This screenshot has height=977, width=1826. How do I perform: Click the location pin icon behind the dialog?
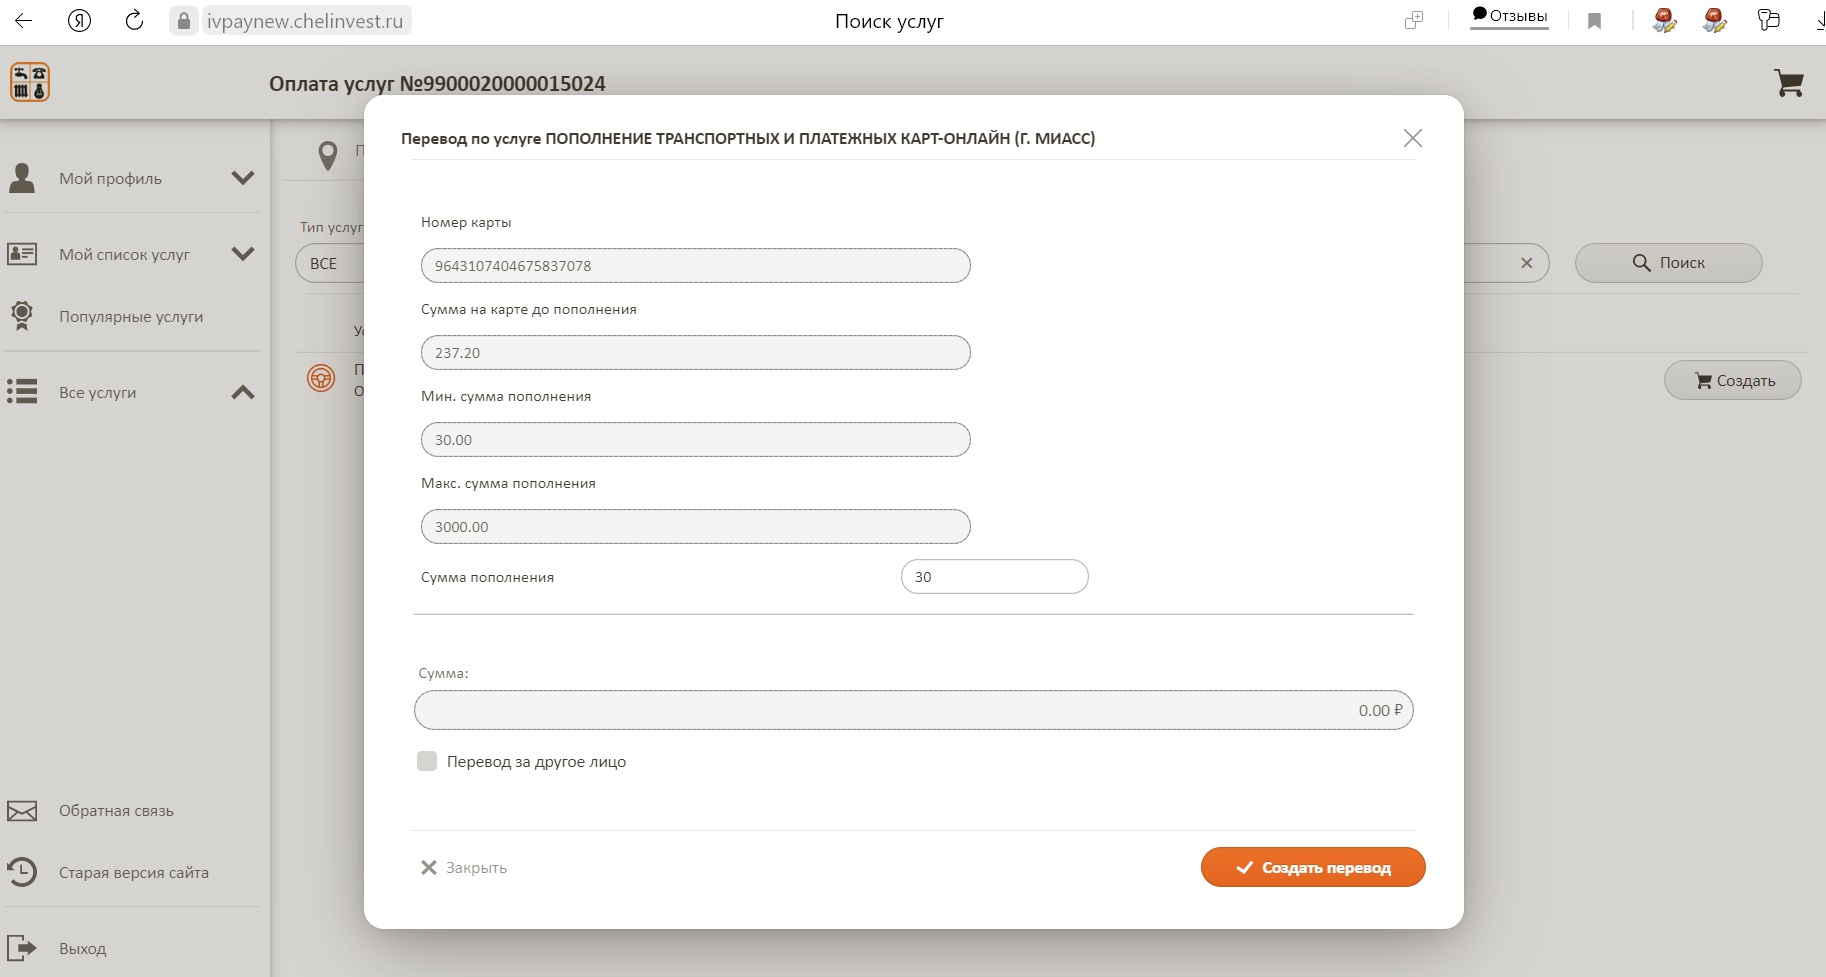(x=328, y=156)
